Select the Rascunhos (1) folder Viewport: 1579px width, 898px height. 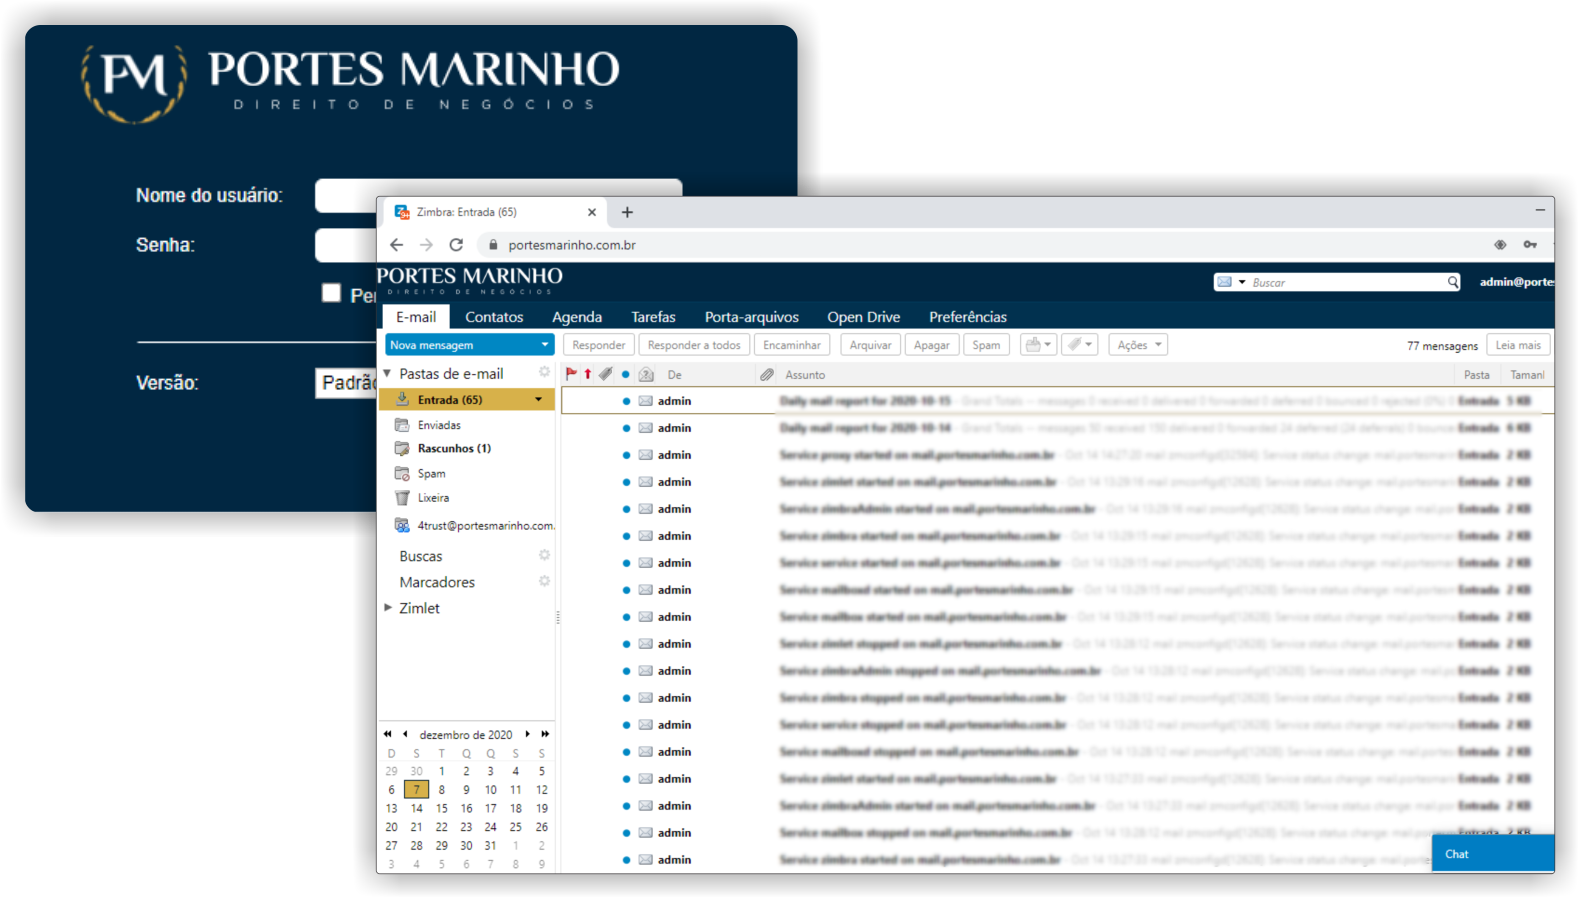467,449
